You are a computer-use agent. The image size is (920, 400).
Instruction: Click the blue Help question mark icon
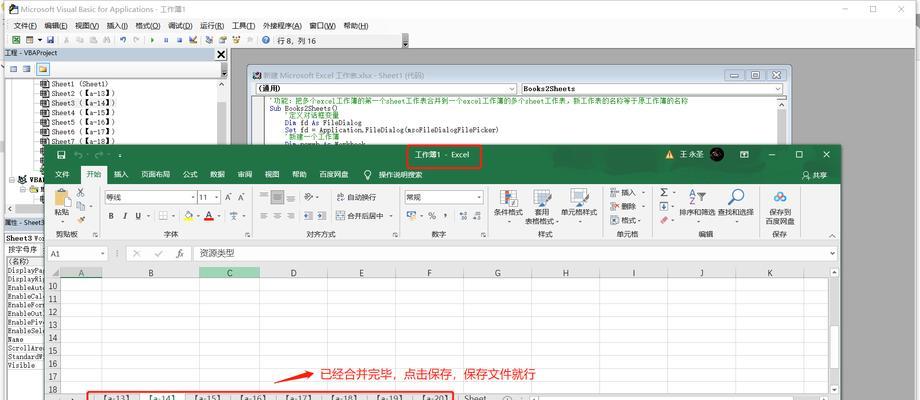(x=266, y=40)
